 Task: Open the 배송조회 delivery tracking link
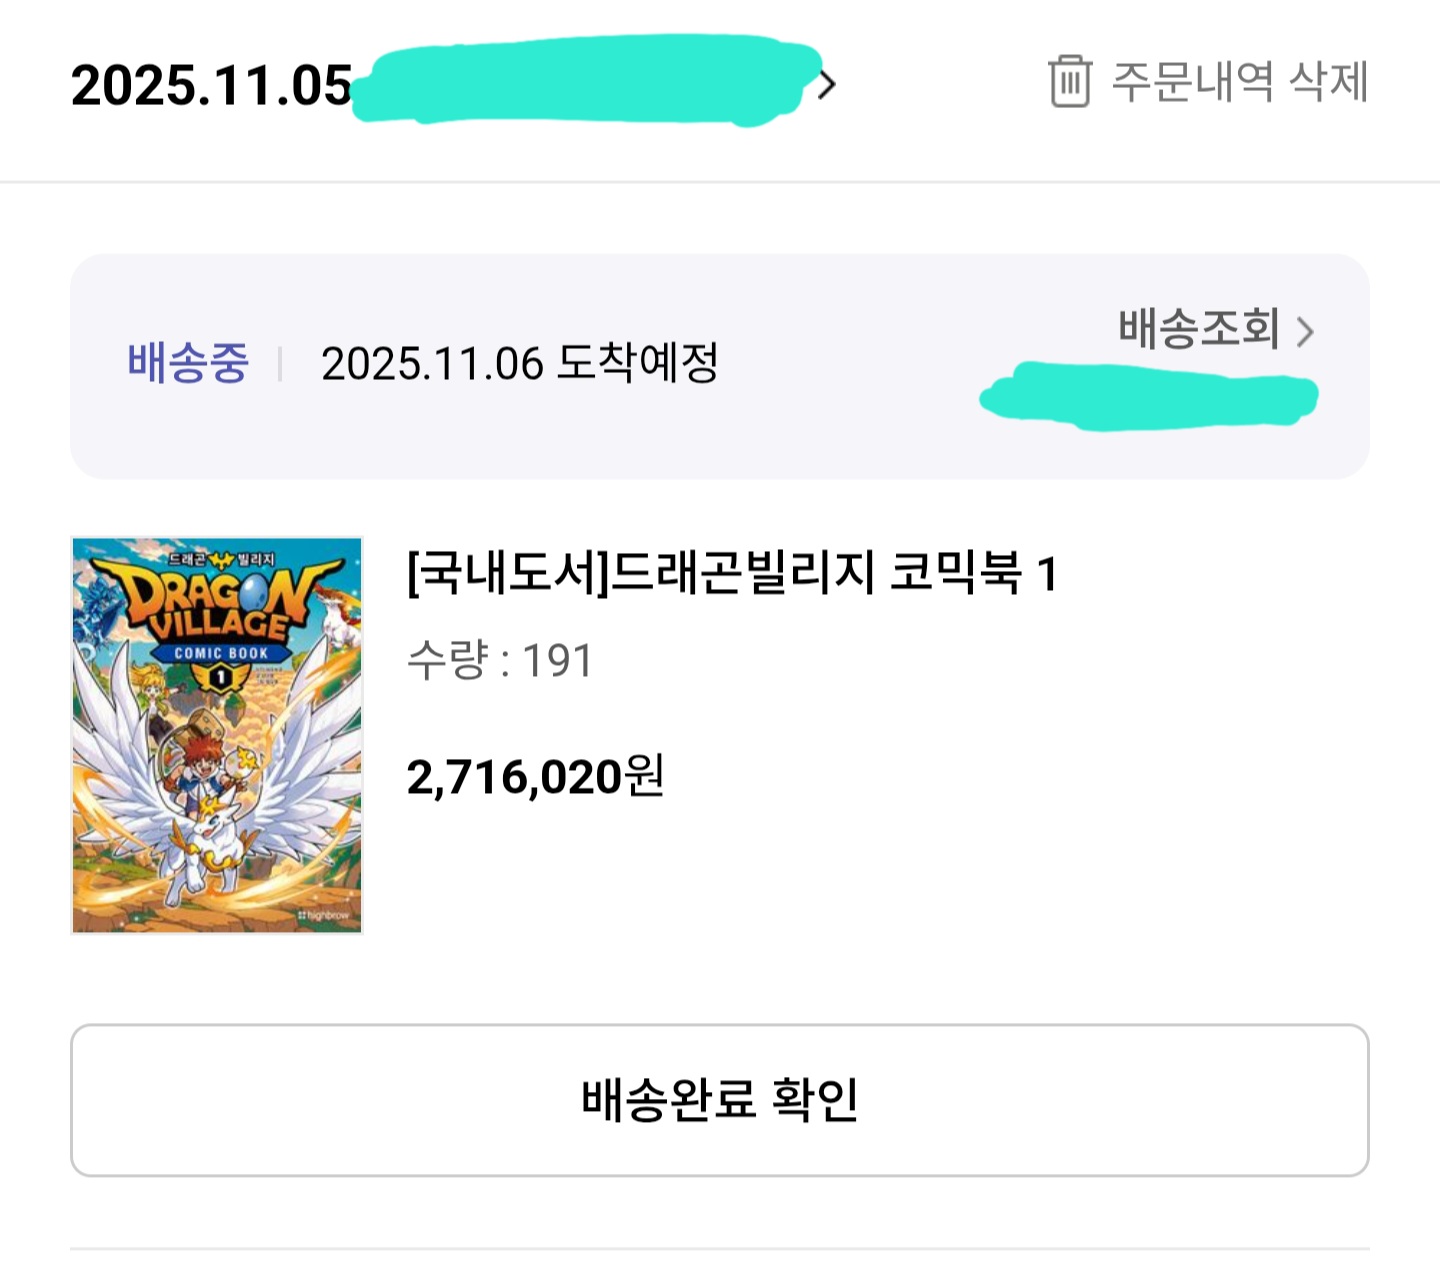click(x=1199, y=329)
